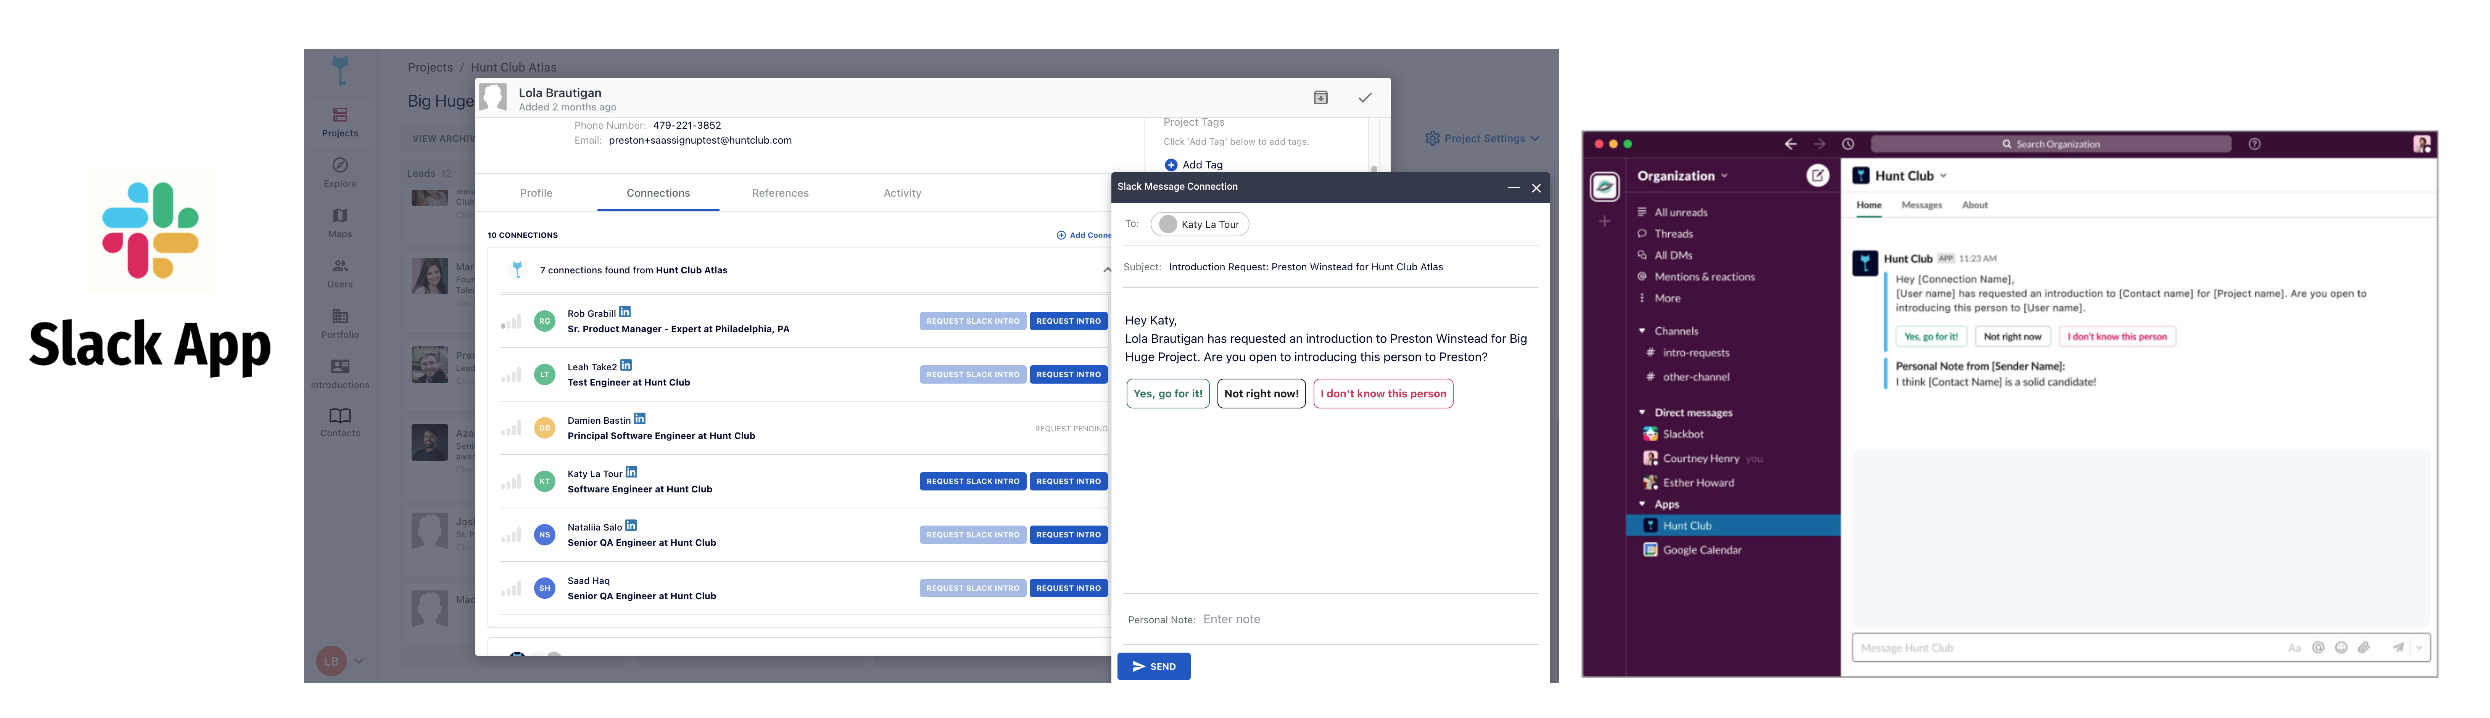Open Explore in Hunt Club sidebar
This screenshot has width=2490, height=718.
(340, 171)
